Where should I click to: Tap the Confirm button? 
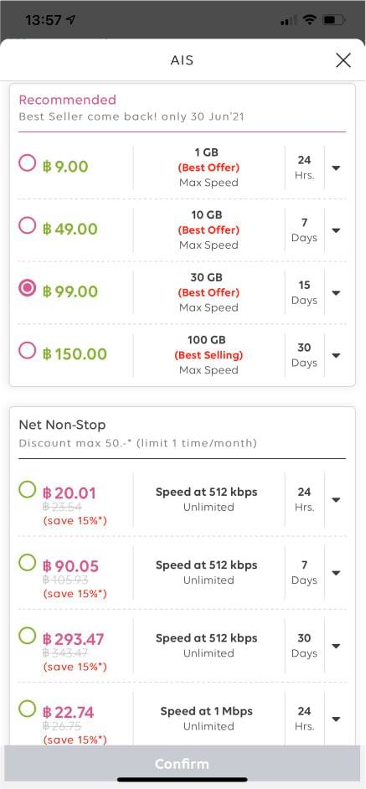(182, 764)
